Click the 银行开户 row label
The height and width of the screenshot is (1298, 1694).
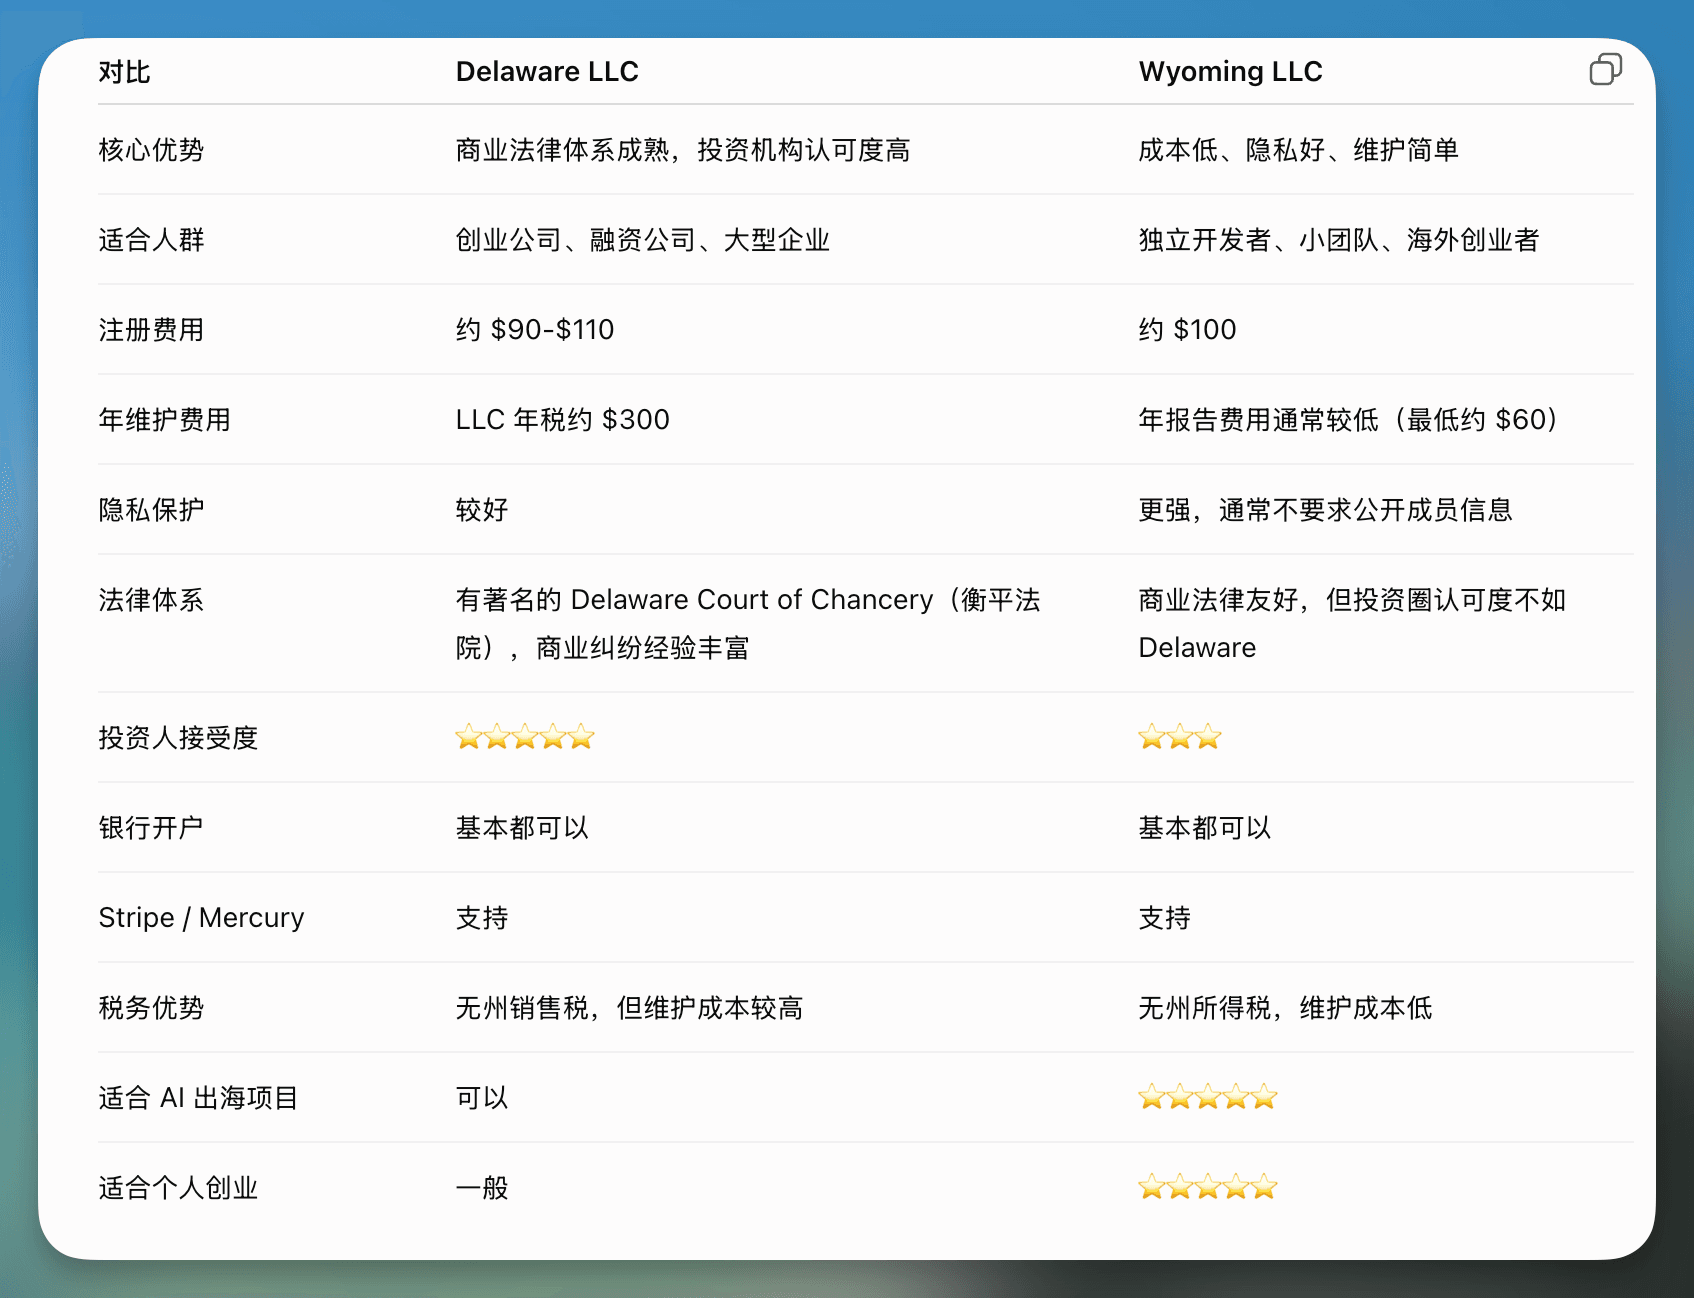click(x=151, y=828)
